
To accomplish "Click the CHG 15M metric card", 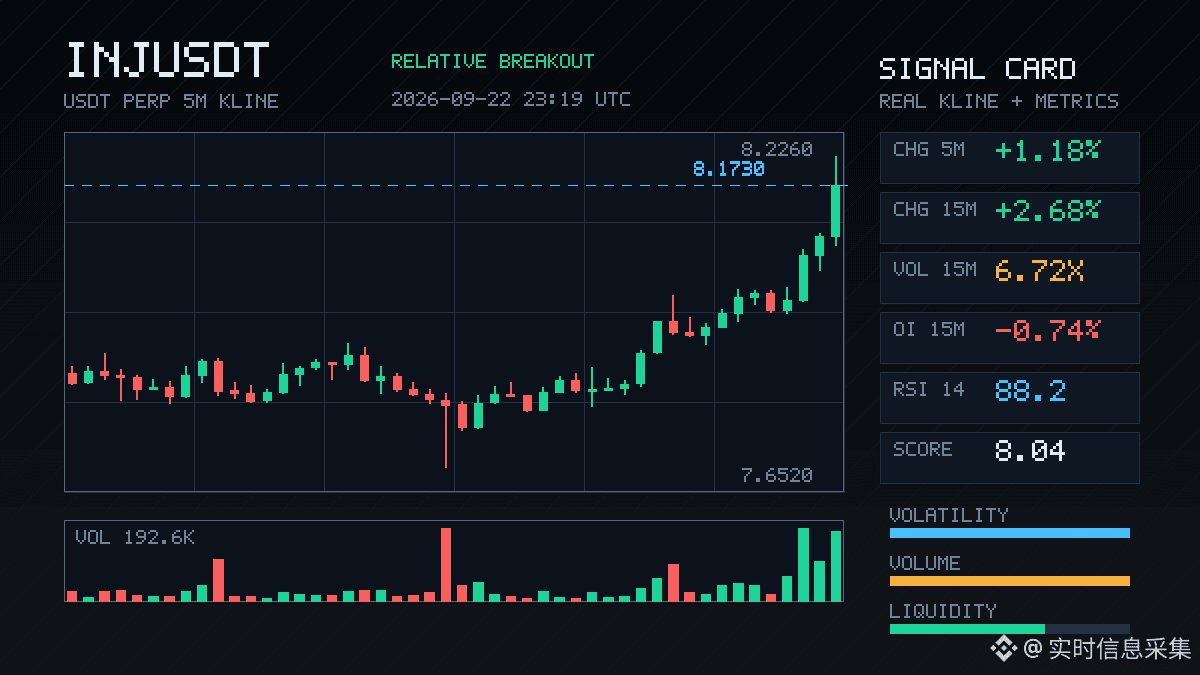I will coord(1009,217).
